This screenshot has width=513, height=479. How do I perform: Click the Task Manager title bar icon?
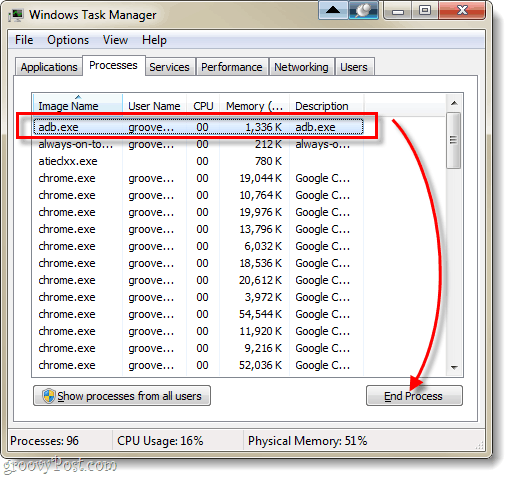[16, 15]
